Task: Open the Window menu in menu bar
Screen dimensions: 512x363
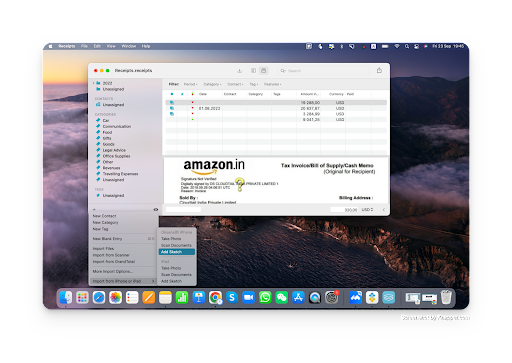Action: 128,46
